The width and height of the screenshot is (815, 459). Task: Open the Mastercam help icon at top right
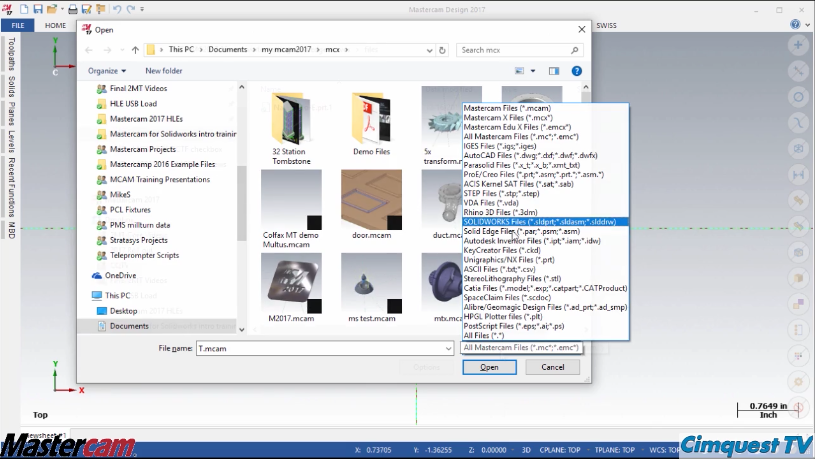click(x=795, y=24)
